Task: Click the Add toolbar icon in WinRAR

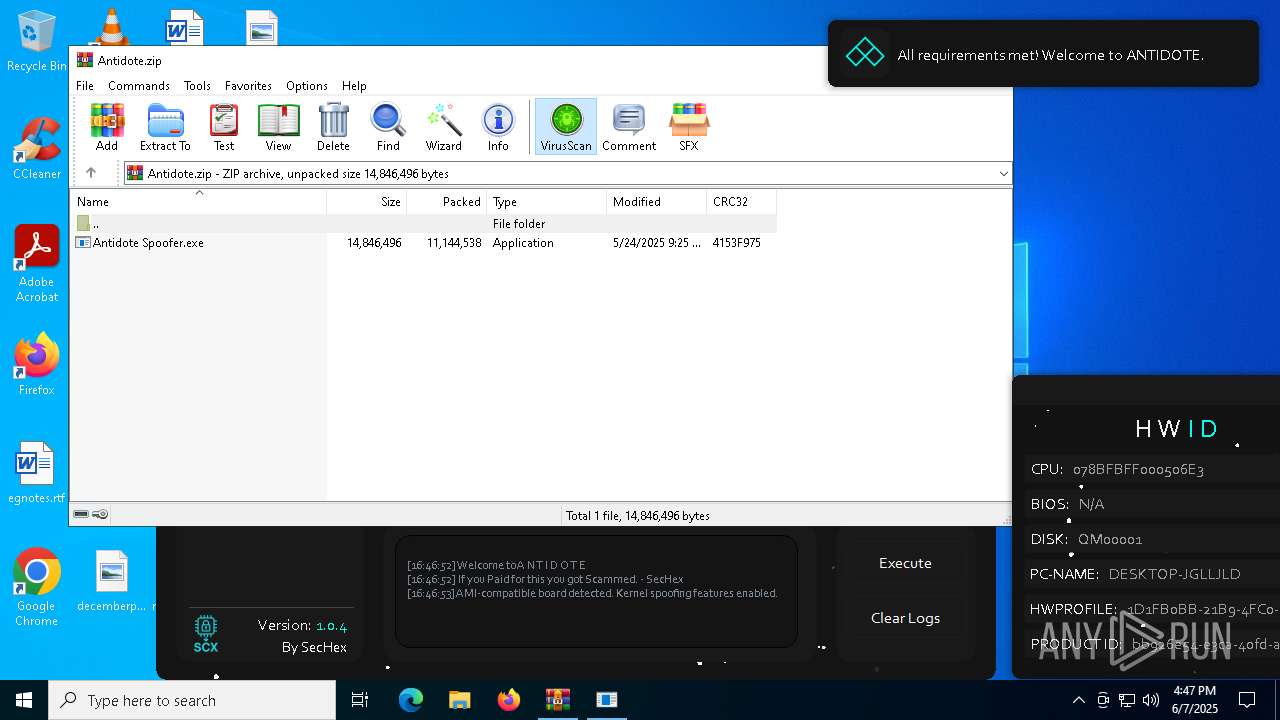Action: coord(107,127)
